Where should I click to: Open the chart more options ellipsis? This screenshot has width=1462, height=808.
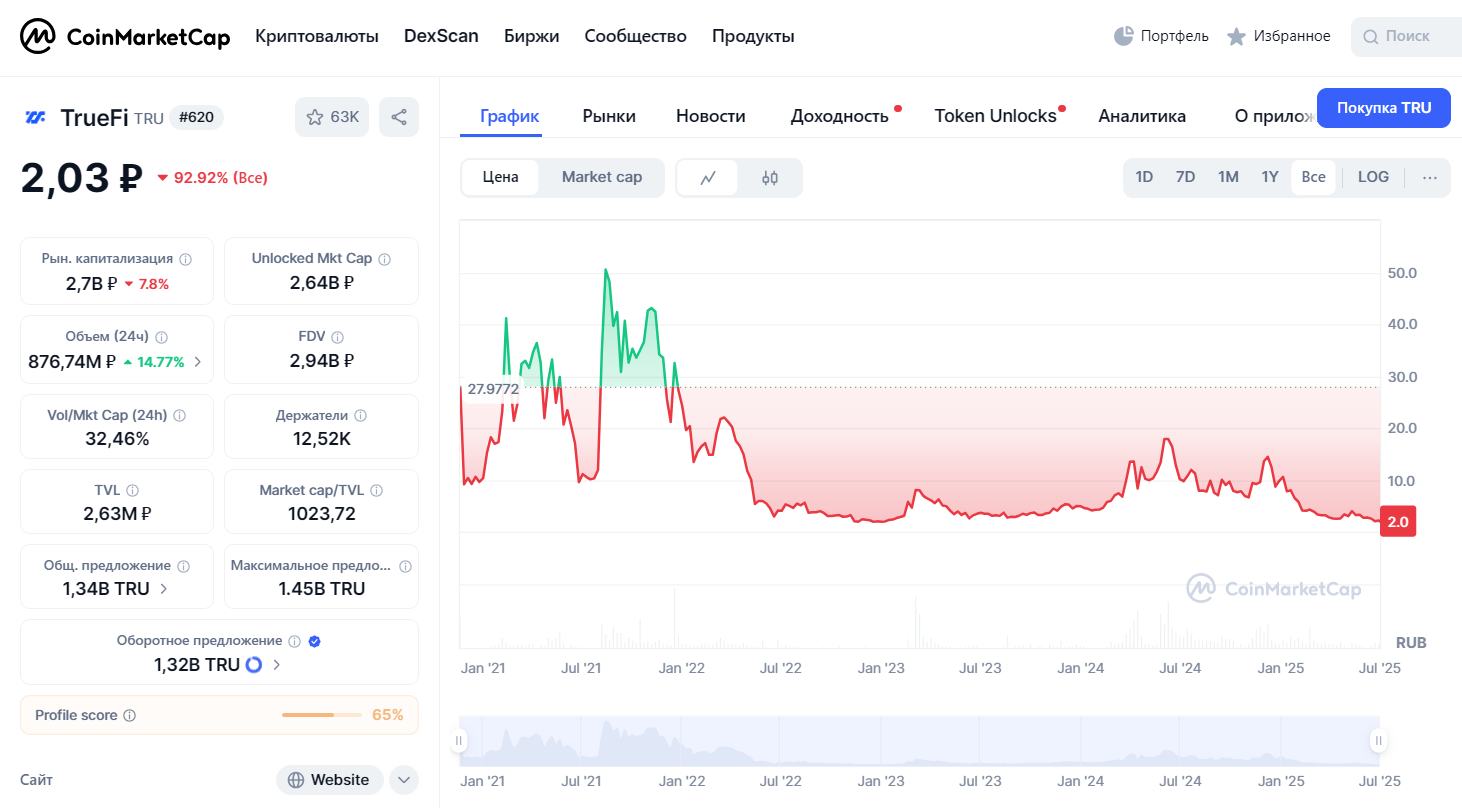click(x=1429, y=178)
